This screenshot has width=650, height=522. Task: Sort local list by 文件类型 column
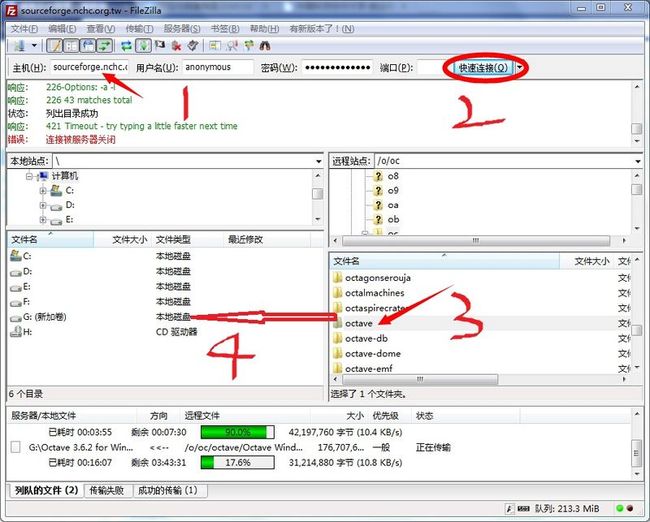[x=187, y=240]
